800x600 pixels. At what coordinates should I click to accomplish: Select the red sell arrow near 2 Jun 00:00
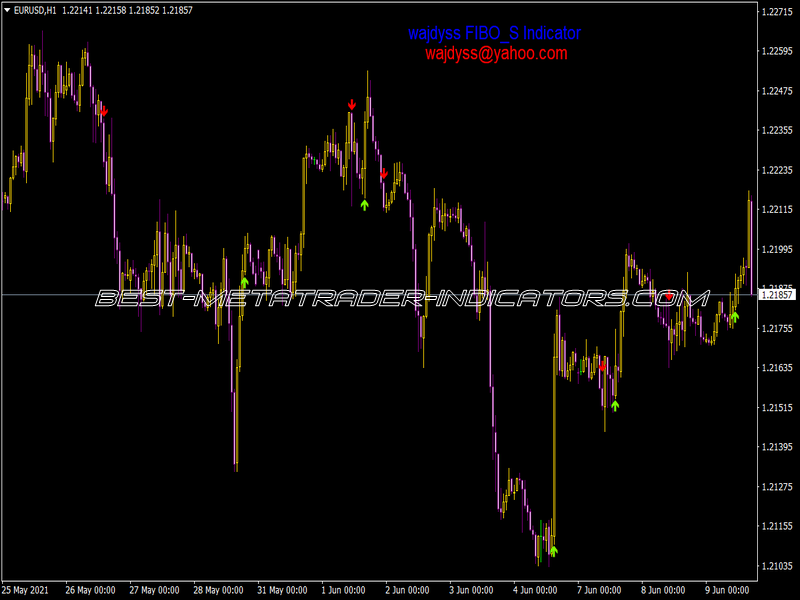(384, 174)
